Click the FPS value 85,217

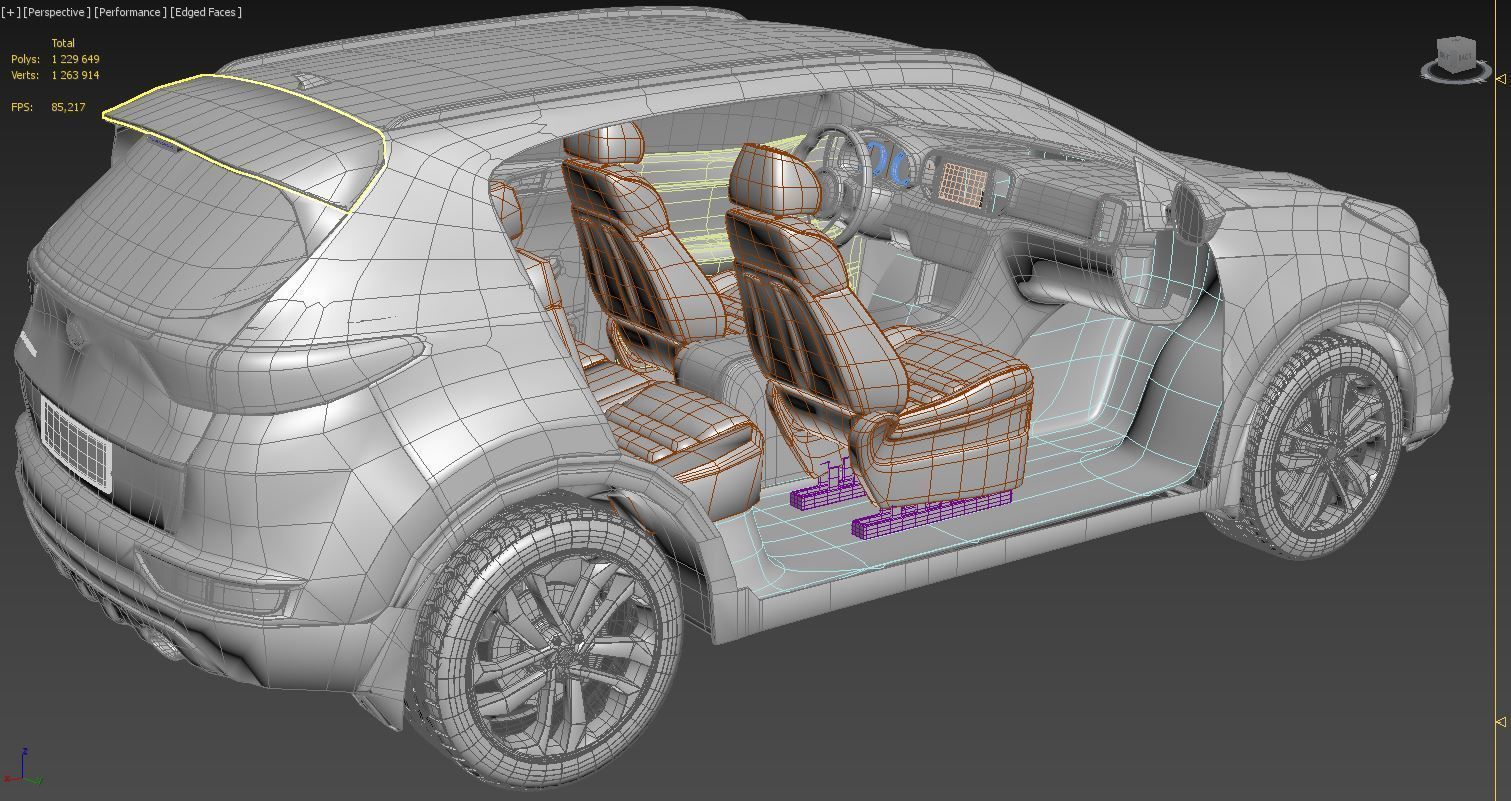(x=68, y=107)
